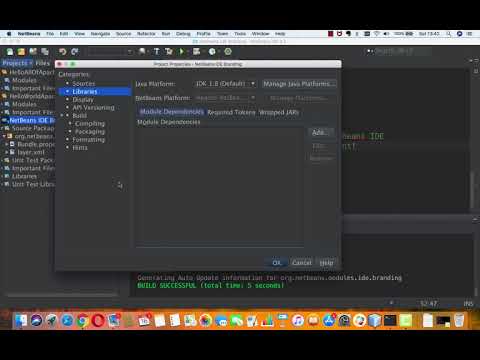Switch to the Wrapped JARs tab
Screen dimensions: 480x360
click(279, 112)
